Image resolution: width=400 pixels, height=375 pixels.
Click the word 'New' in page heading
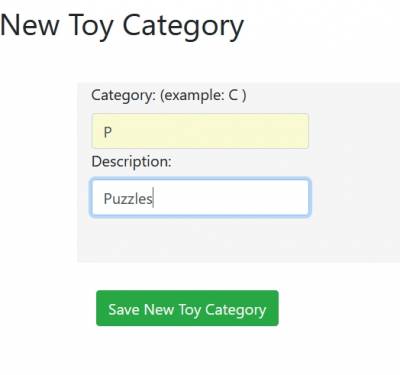(x=29, y=26)
